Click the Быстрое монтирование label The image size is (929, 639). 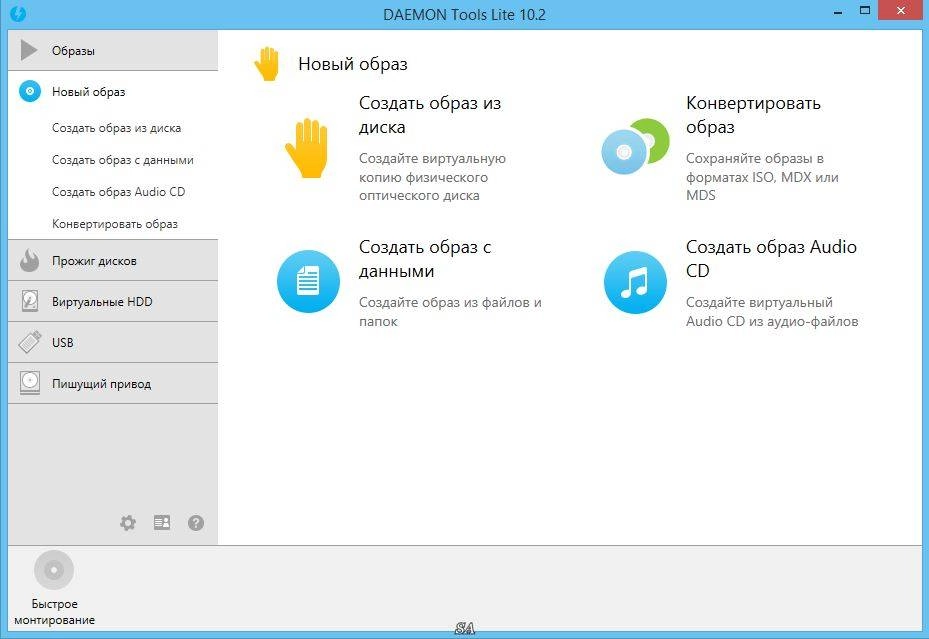click(54, 612)
